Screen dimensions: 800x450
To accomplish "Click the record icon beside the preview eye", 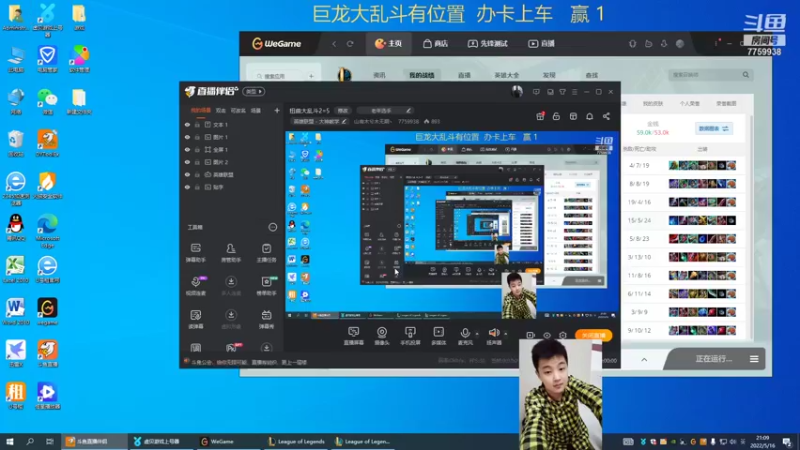I will click(531, 335).
